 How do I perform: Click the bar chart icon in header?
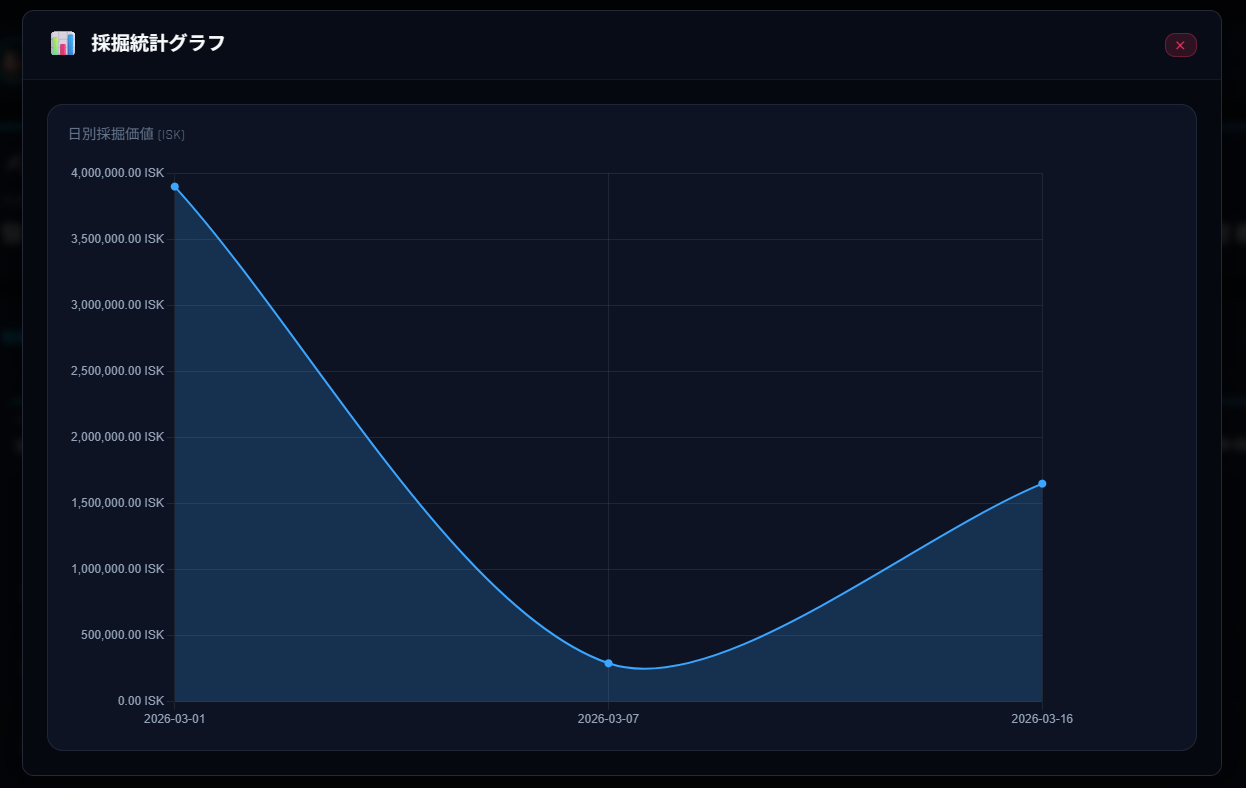tap(63, 44)
